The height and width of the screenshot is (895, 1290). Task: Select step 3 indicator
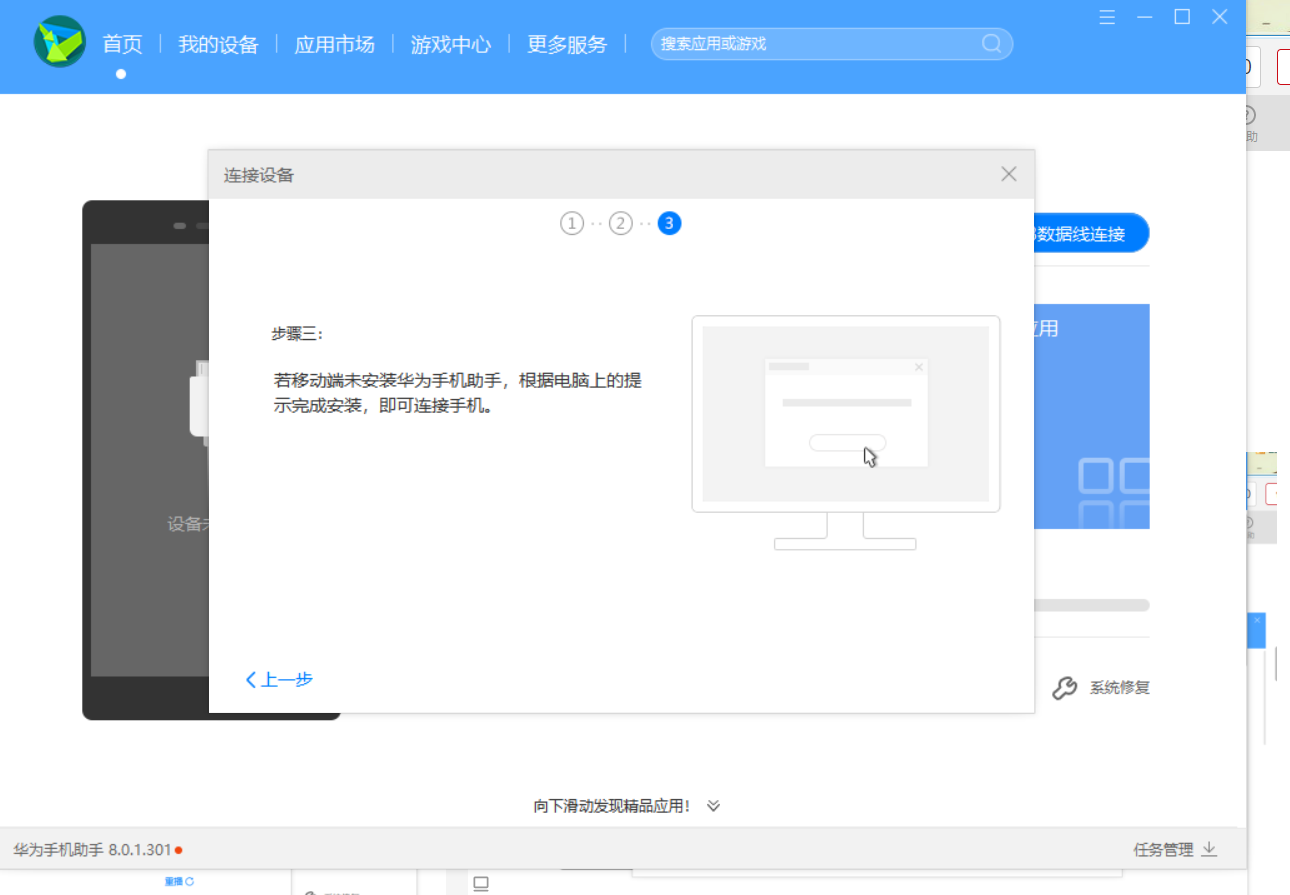670,223
